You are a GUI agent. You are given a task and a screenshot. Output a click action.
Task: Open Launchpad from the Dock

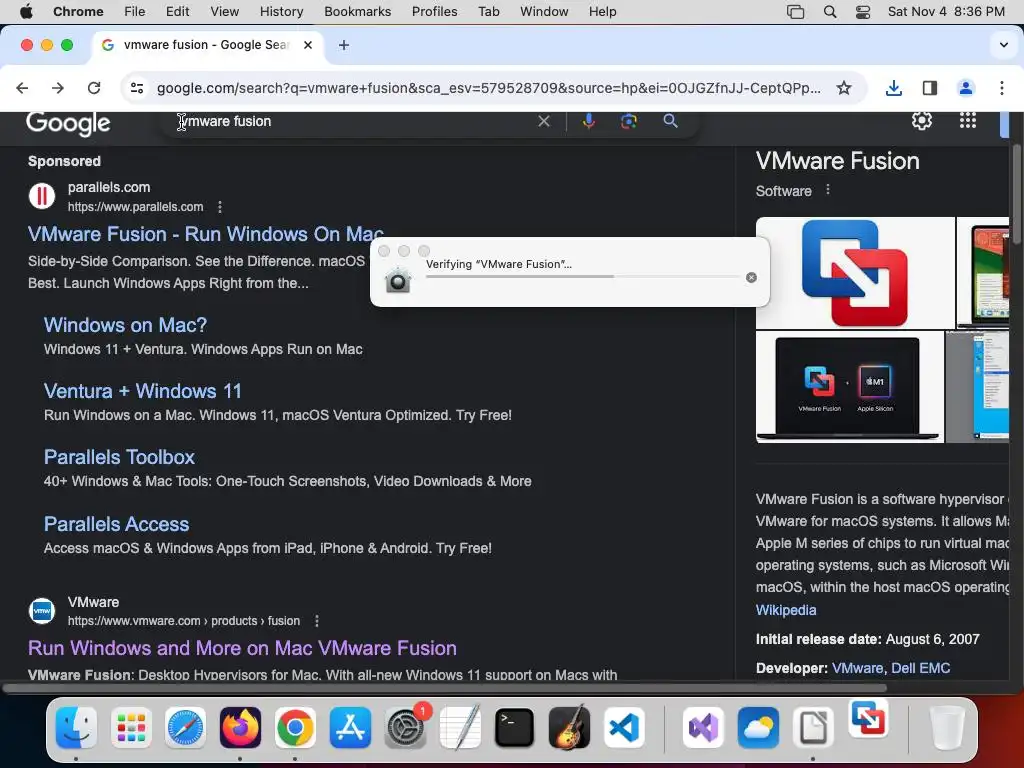click(x=131, y=728)
